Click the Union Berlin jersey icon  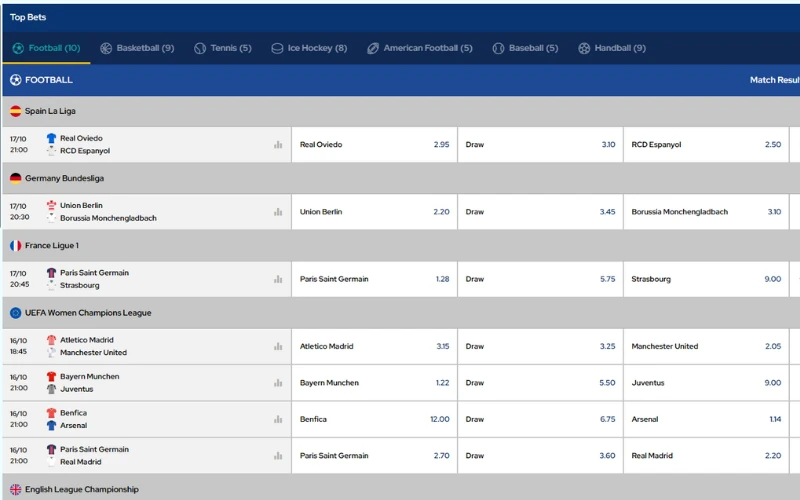point(51,205)
